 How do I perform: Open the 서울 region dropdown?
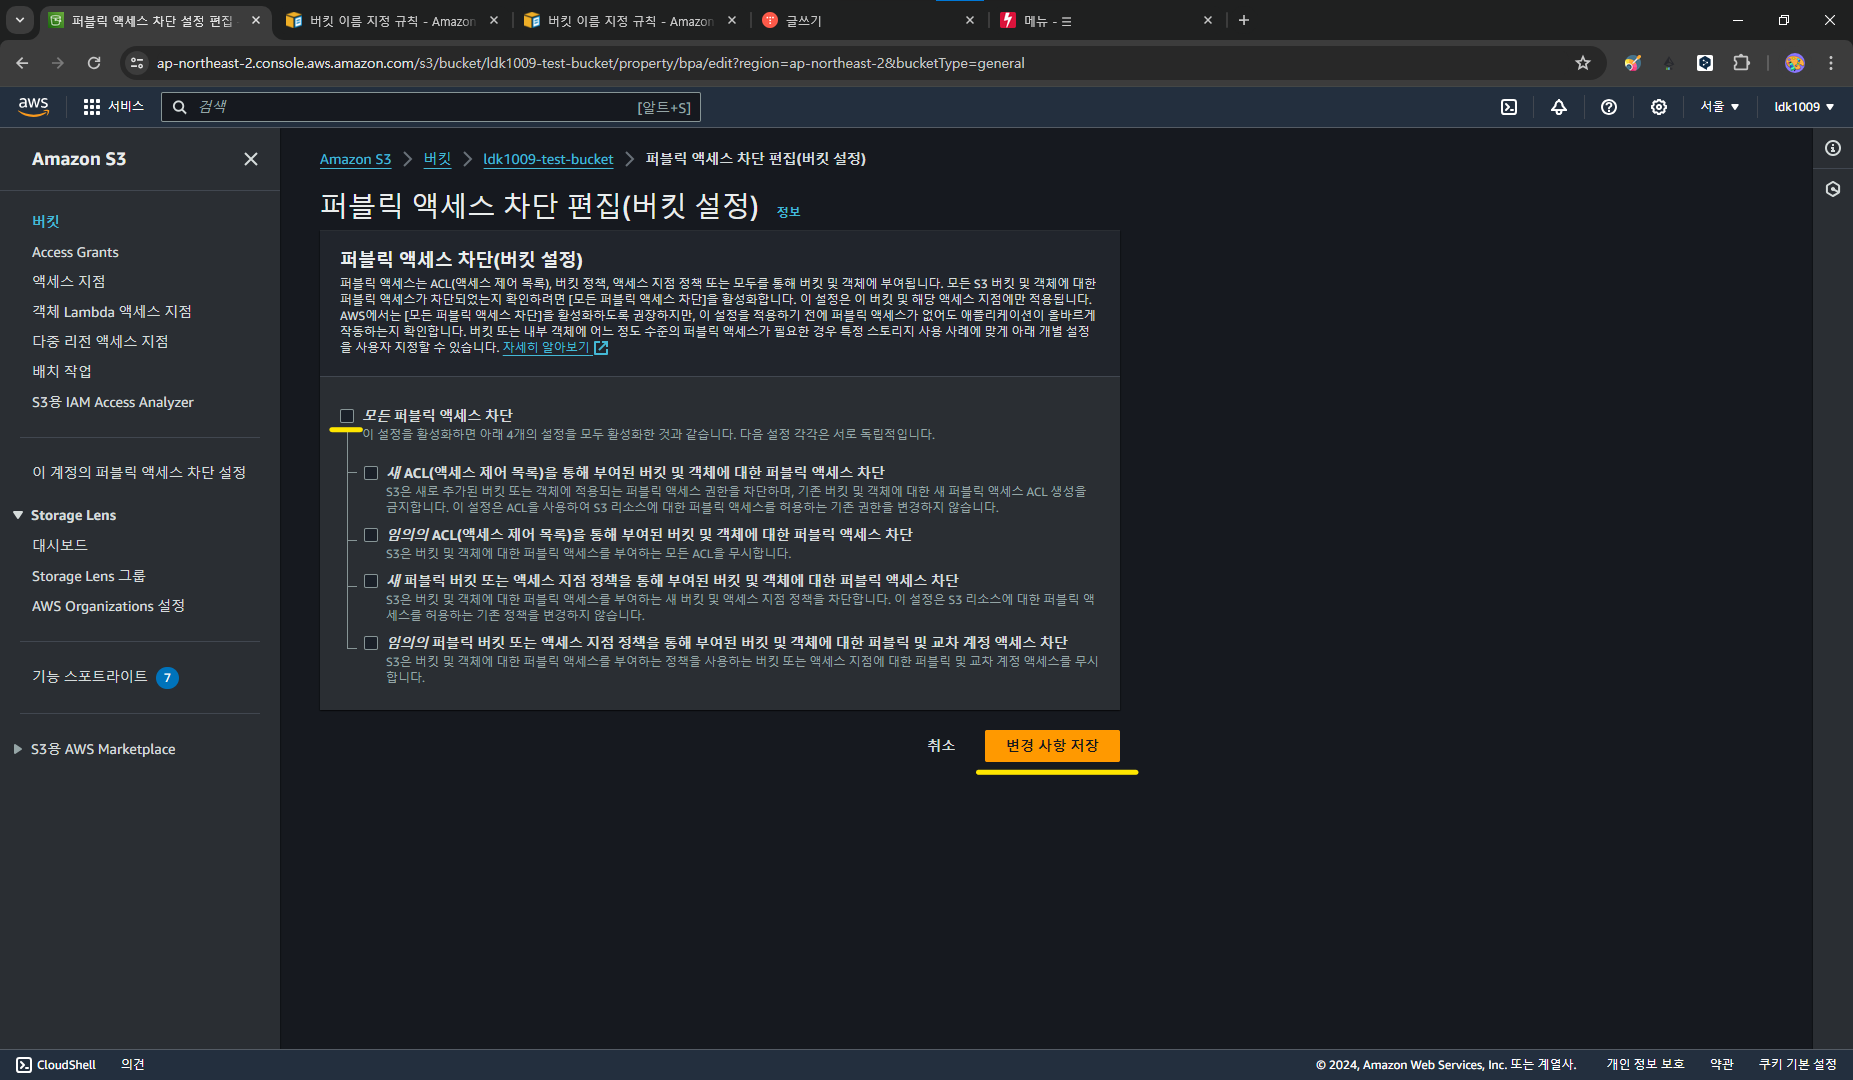tap(1720, 107)
